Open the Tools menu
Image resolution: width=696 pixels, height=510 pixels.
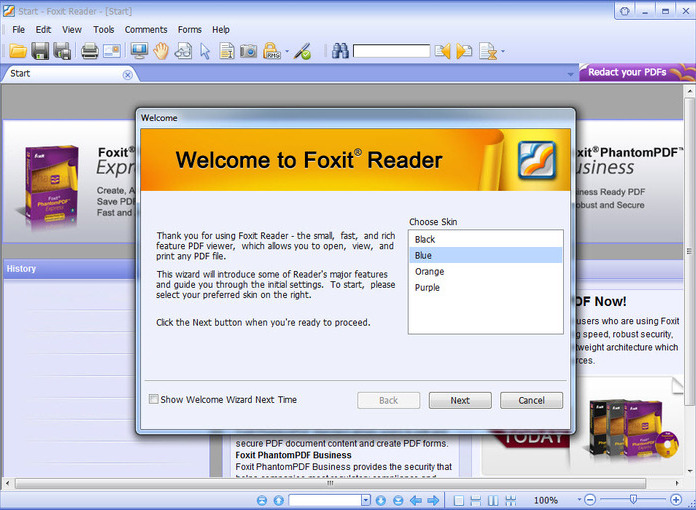pos(103,30)
